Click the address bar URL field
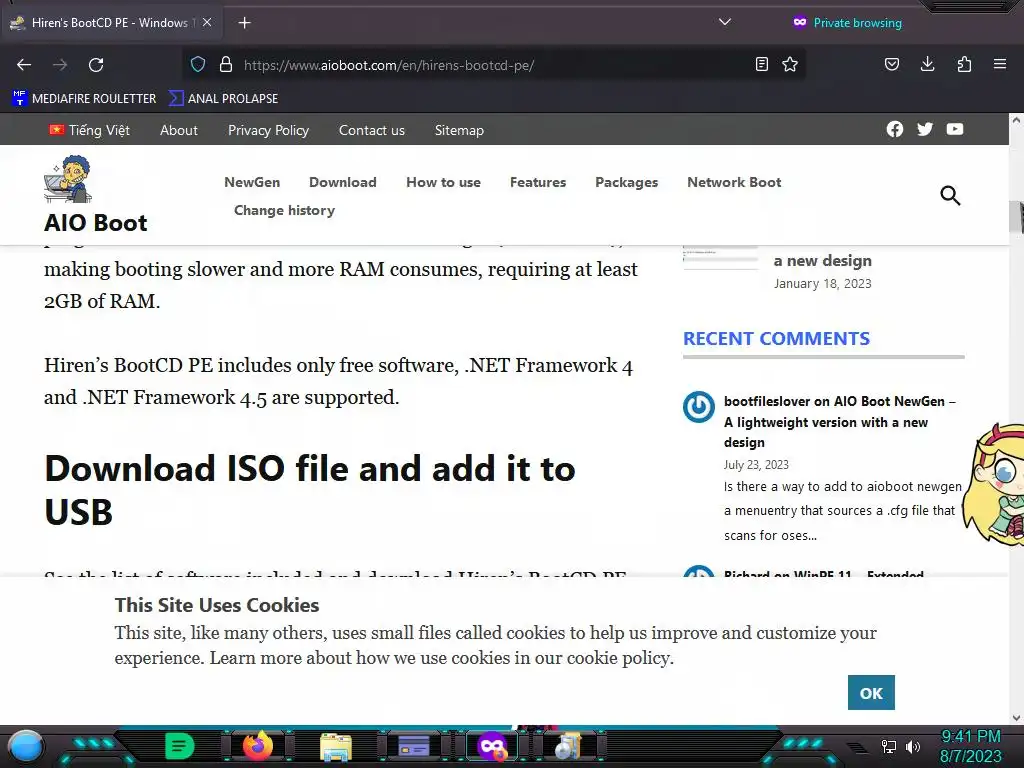 [496, 65]
